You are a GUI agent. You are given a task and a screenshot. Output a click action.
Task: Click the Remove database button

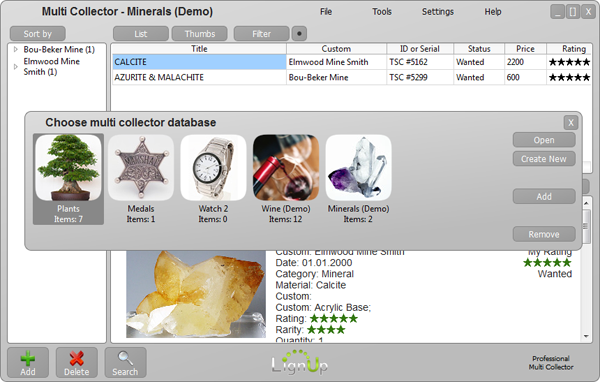[544, 234]
